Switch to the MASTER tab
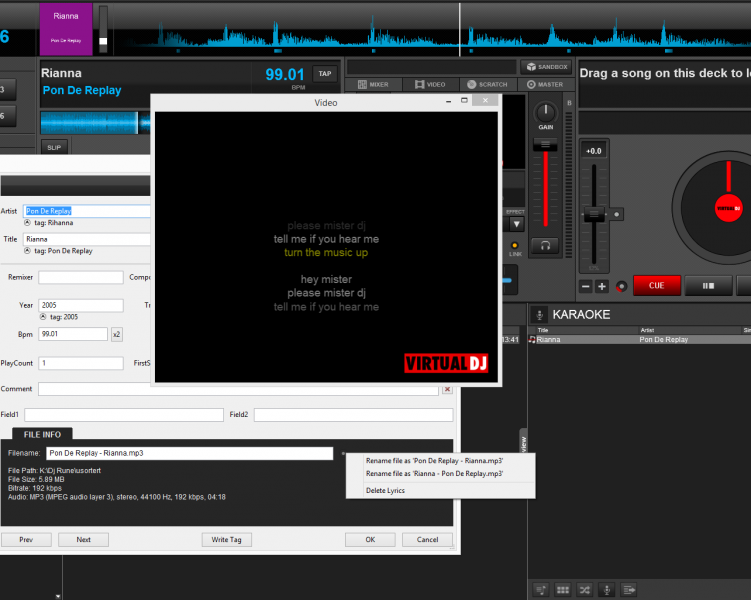Screen dimensions: 751x600 [546, 84]
